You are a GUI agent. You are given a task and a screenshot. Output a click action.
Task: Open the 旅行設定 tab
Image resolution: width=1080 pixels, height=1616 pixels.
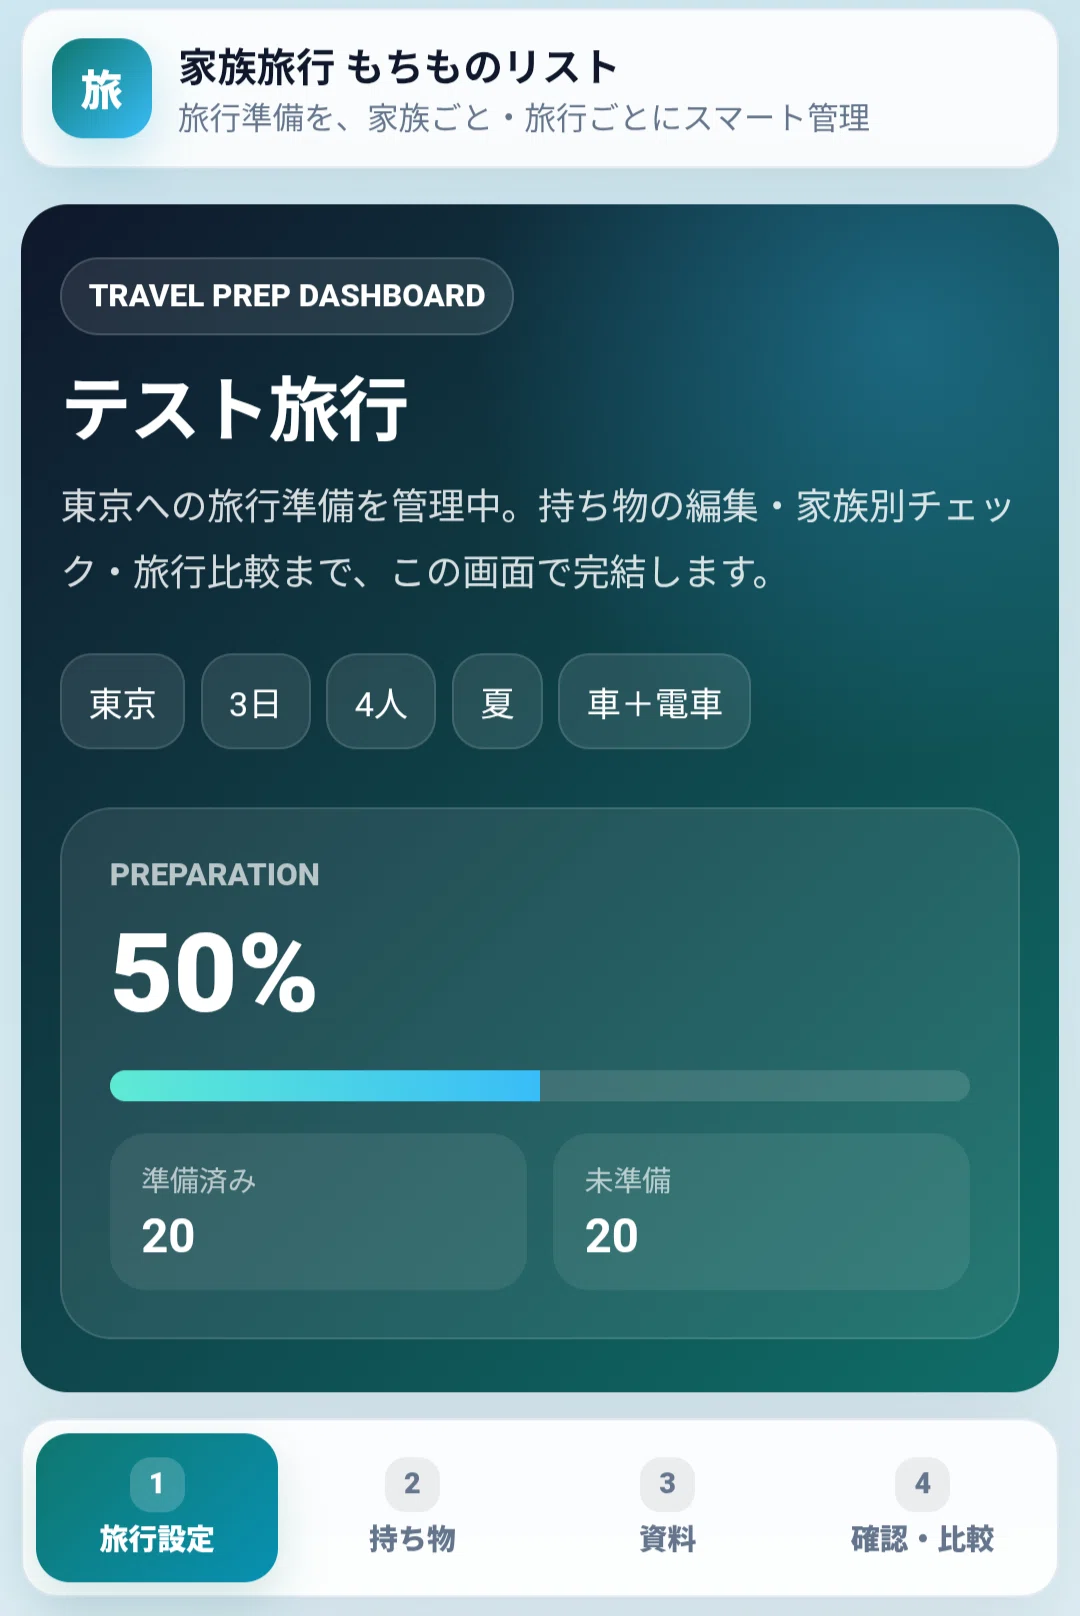coord(157,1508)
